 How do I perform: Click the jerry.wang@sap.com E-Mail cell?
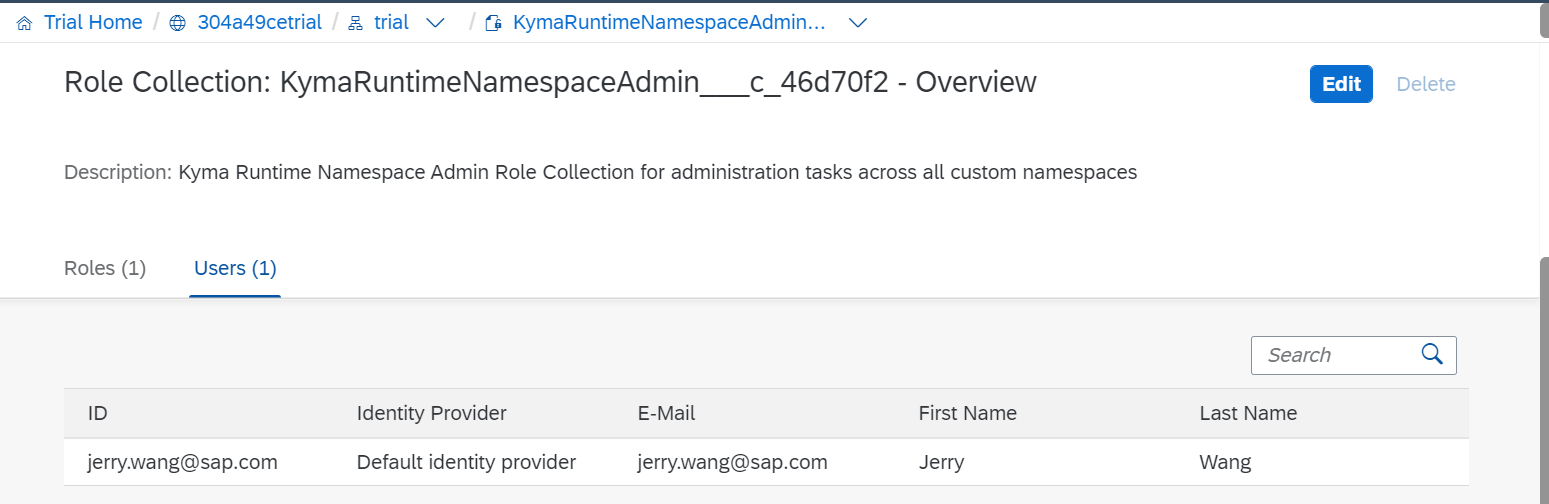(x=733, y=462)
